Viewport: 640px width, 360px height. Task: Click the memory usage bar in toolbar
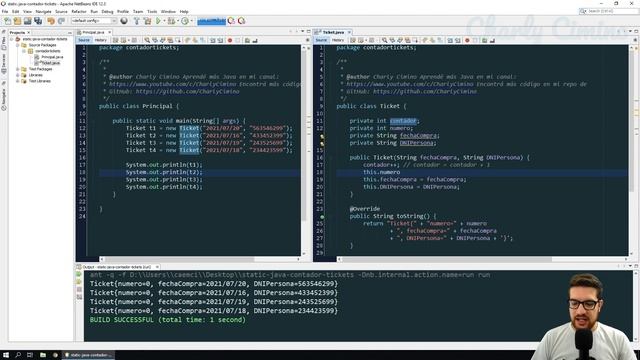pyautogui.click(x=211, y=21)
